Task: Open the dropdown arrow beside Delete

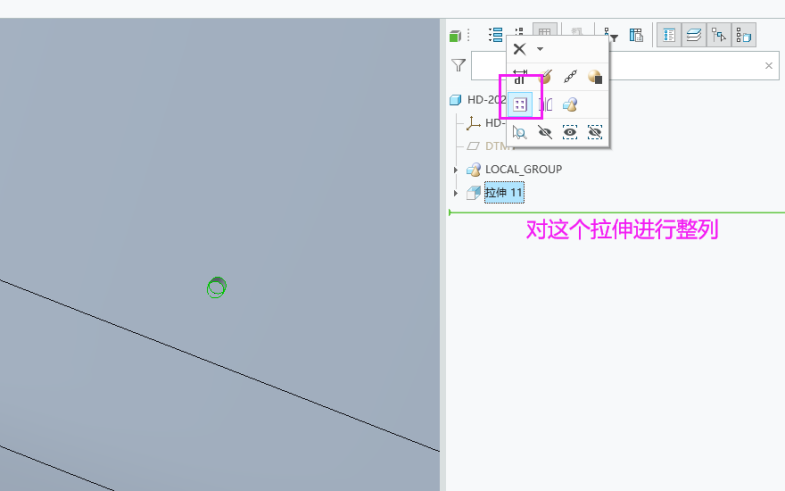Action: [x=540, y=49]
